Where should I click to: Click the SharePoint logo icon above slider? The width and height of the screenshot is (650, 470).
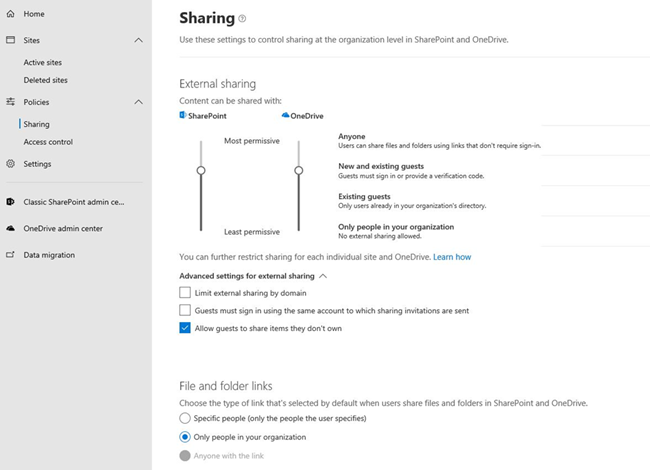point(183,115)
